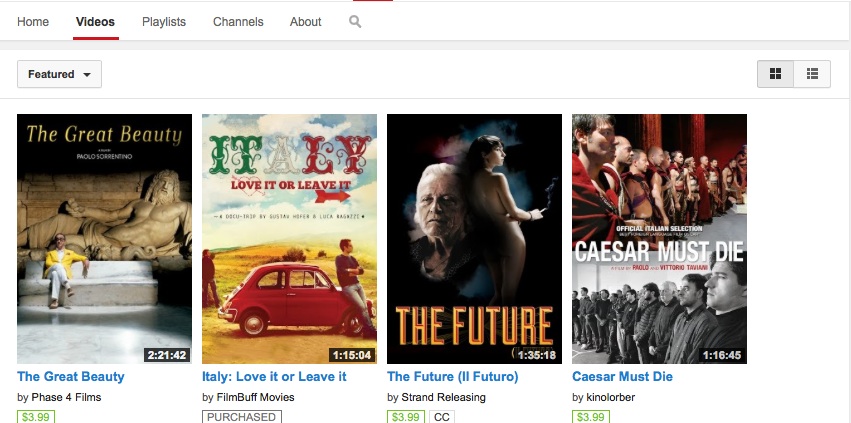851x423 pixels.
Task: Open The Future movie poster thumbnail
Action: point(474,238)
